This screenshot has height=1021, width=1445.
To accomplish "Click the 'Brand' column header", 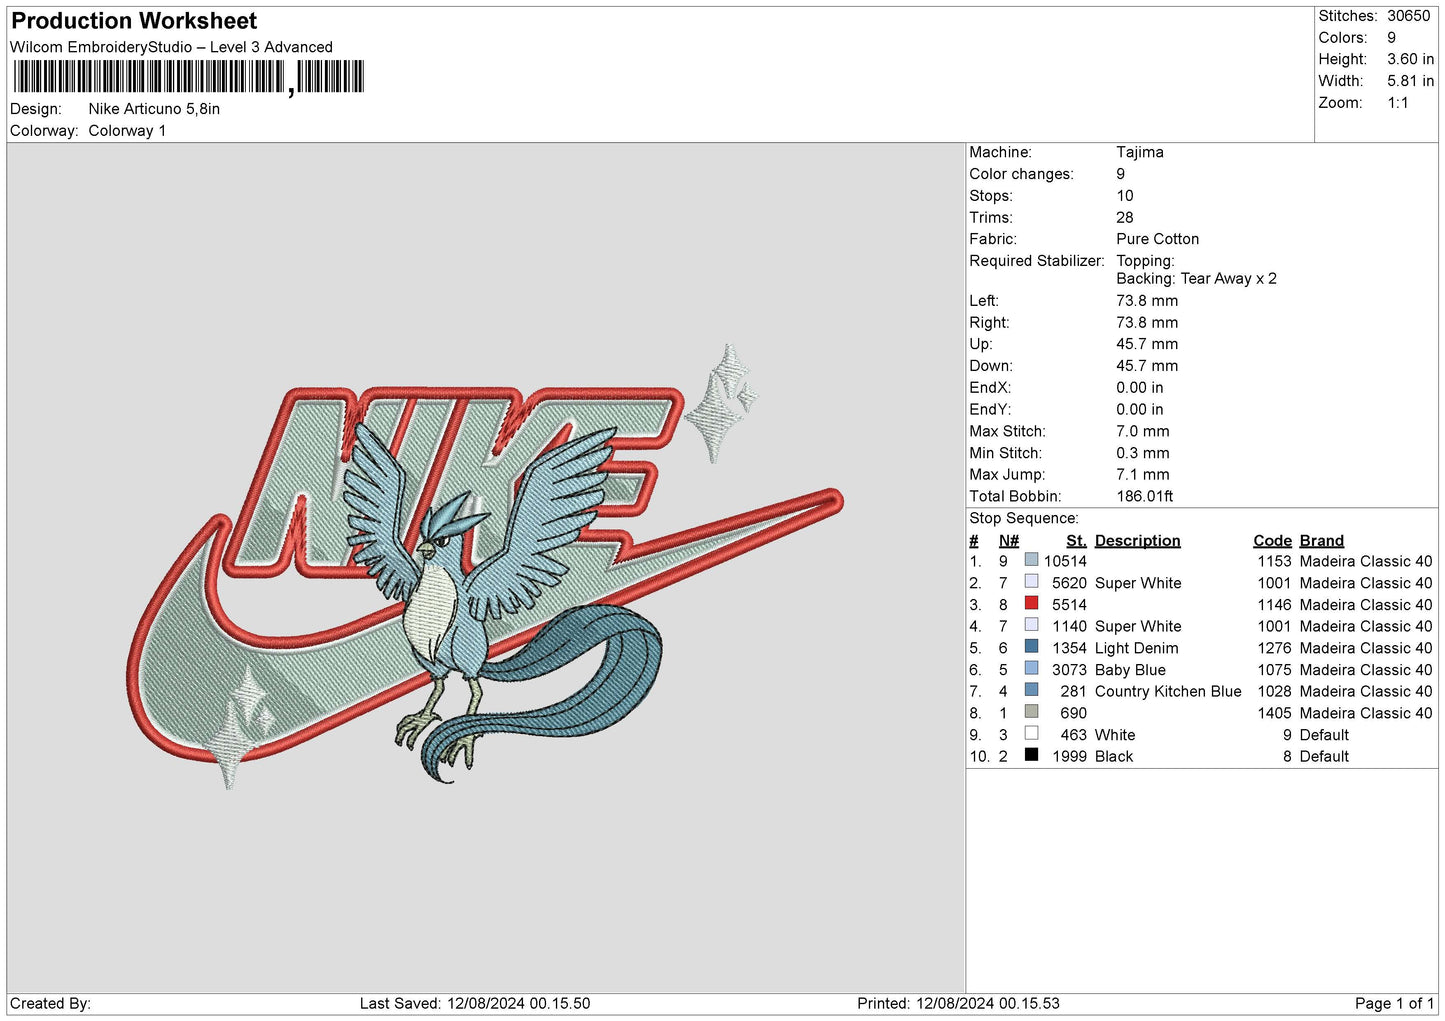I will pos(1321,540).
